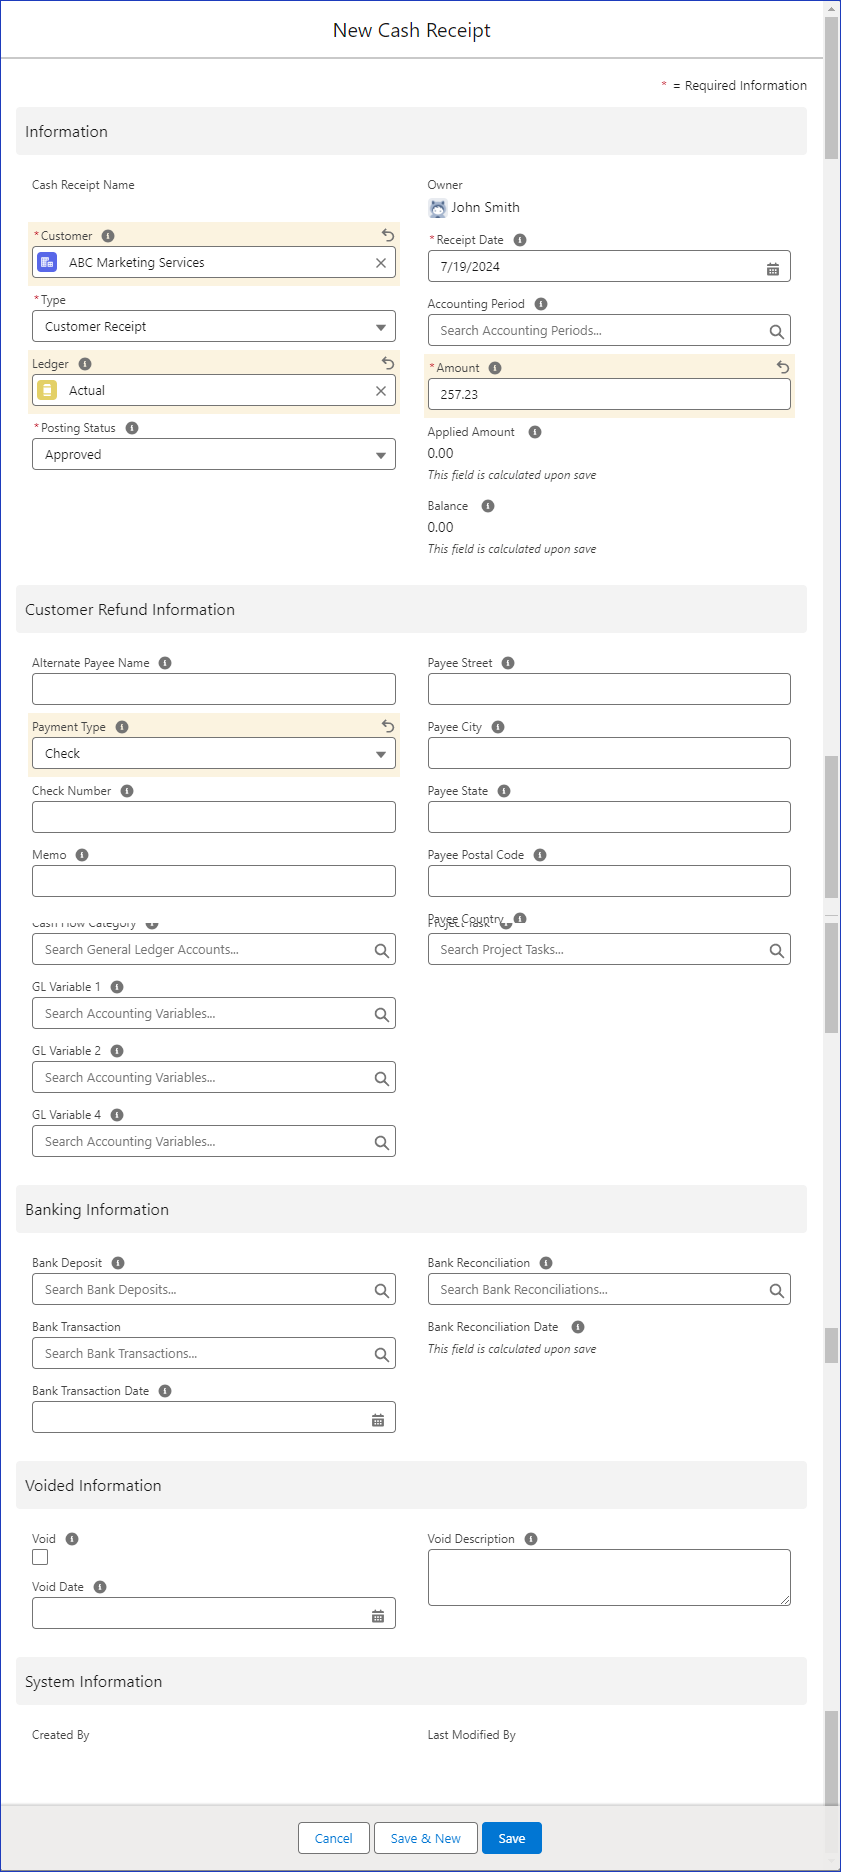The height and width of the screenshot is (1872, 841).
Task: Show the Bank Reconciliation Date info tooltip
Action: coord(578,1327)
